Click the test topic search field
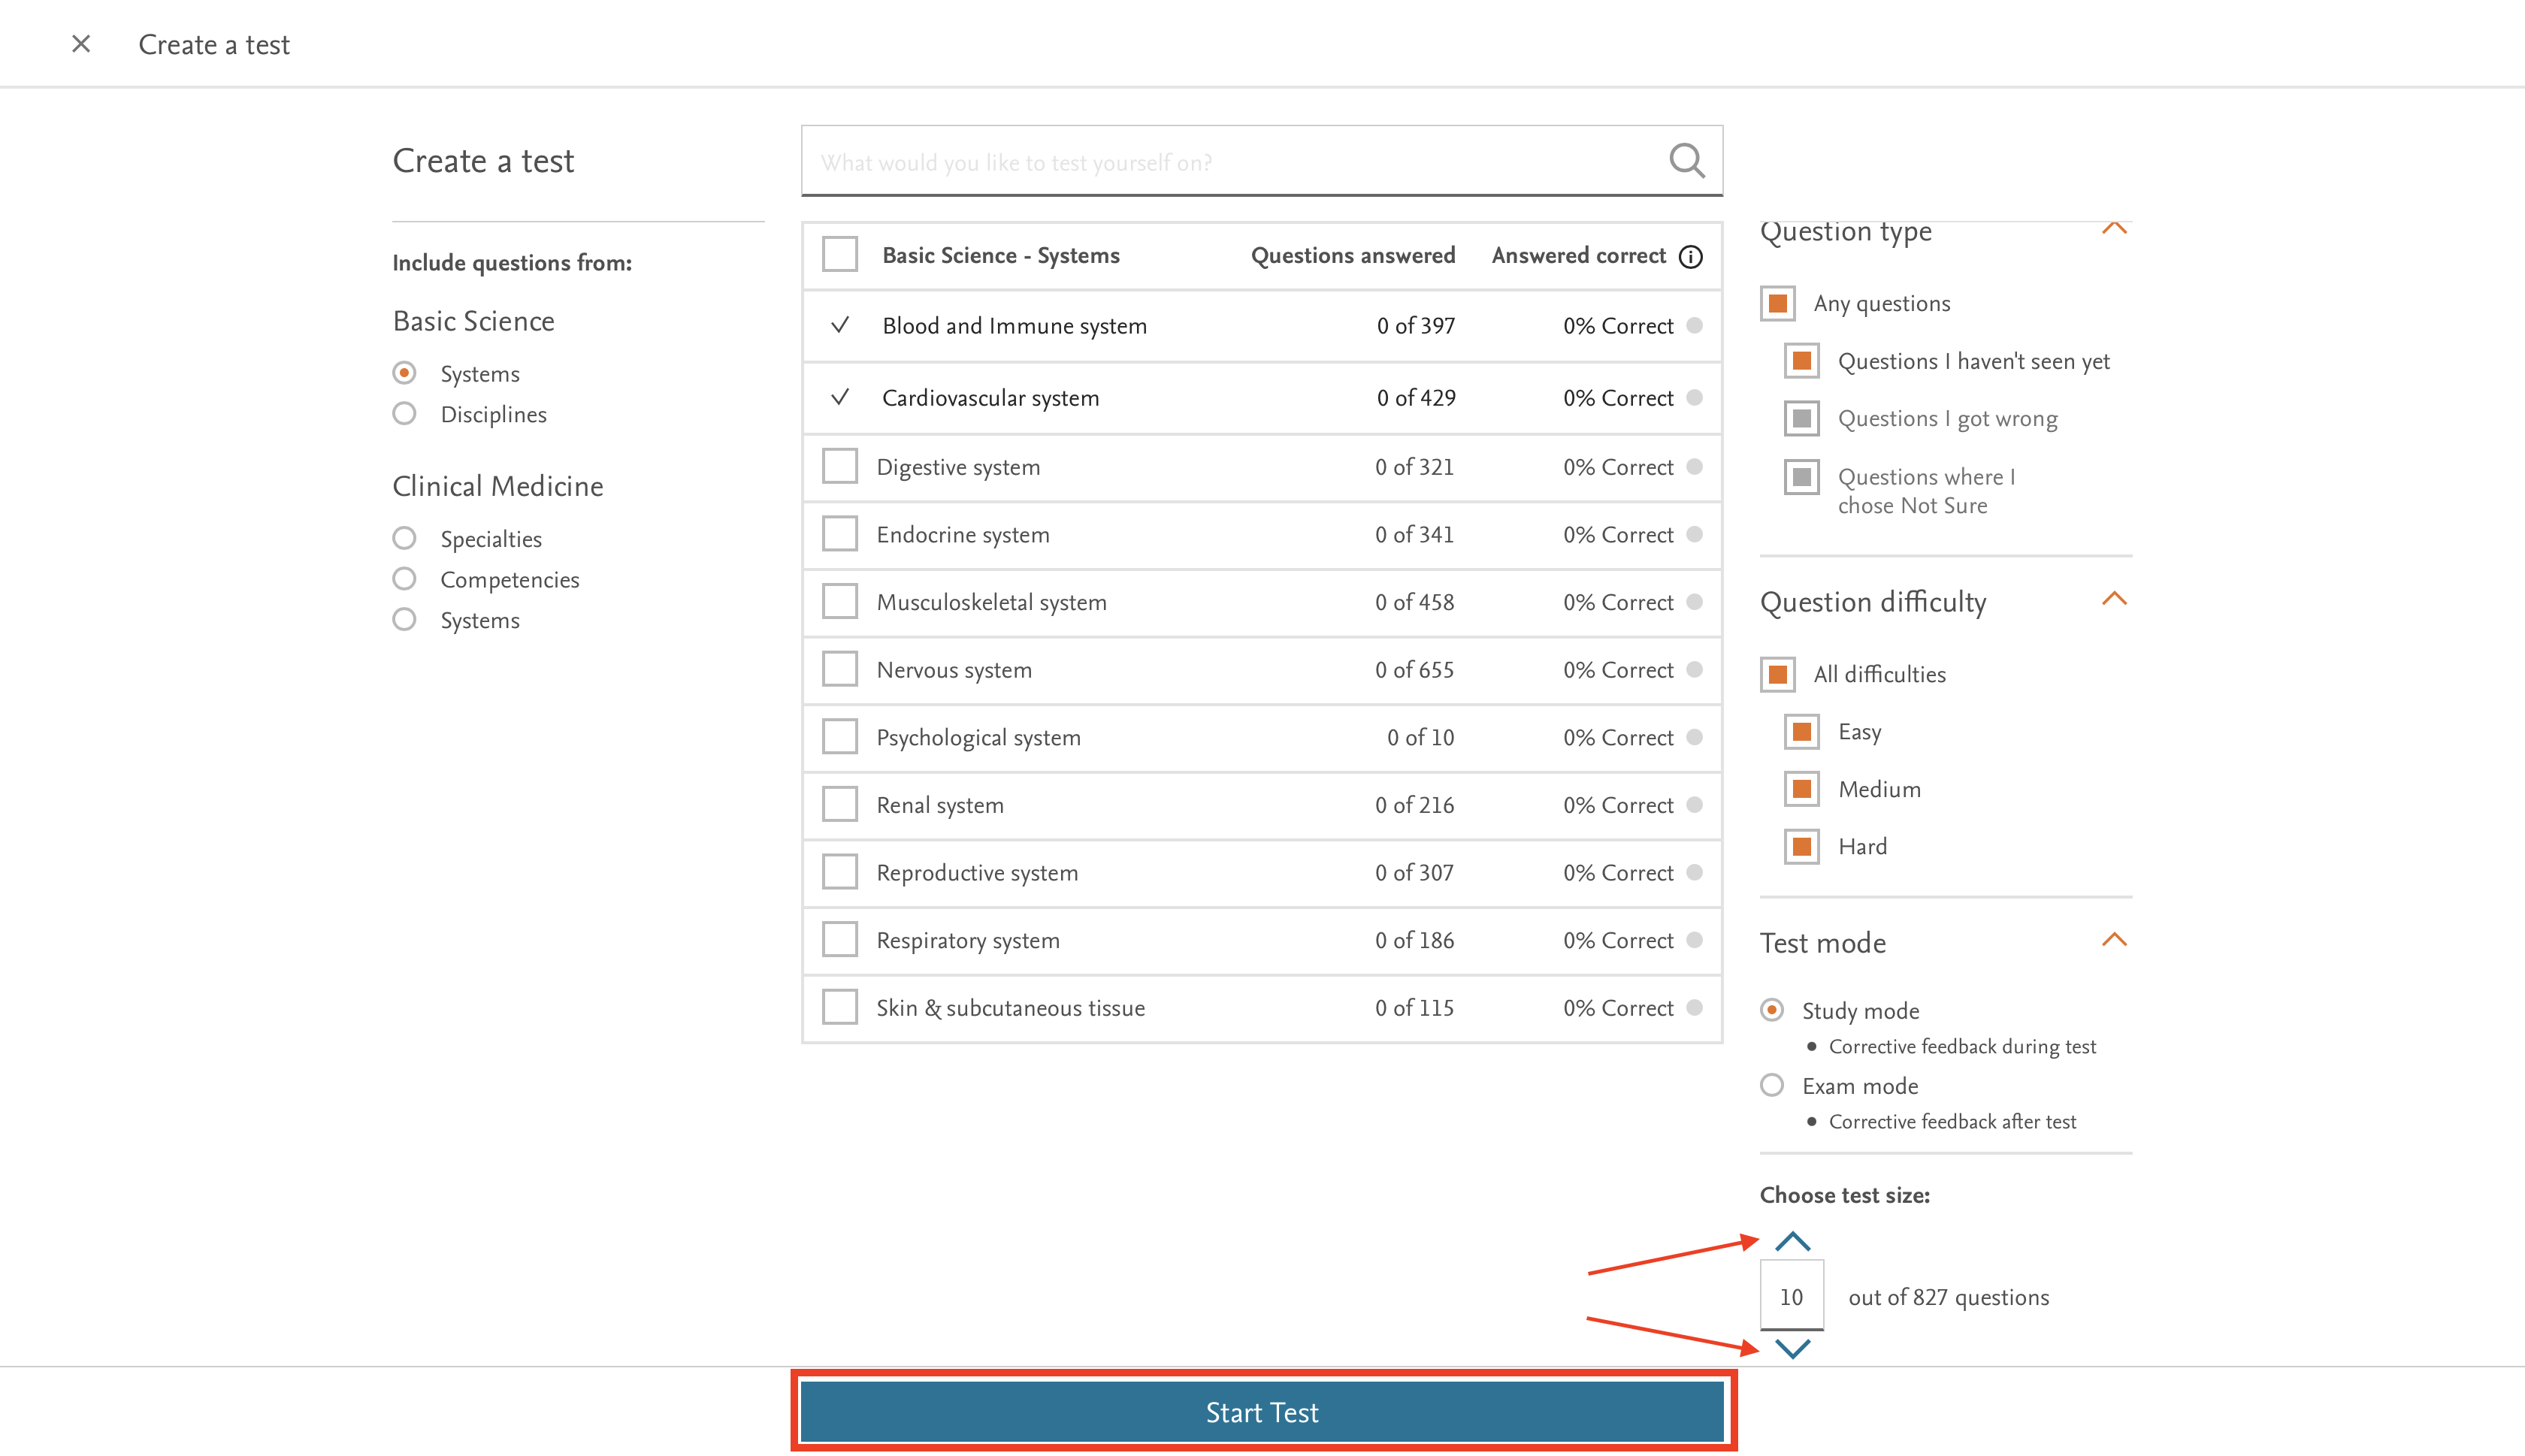The height and width of the screenshot is (1456, 2525). [x=1230, y=162]
